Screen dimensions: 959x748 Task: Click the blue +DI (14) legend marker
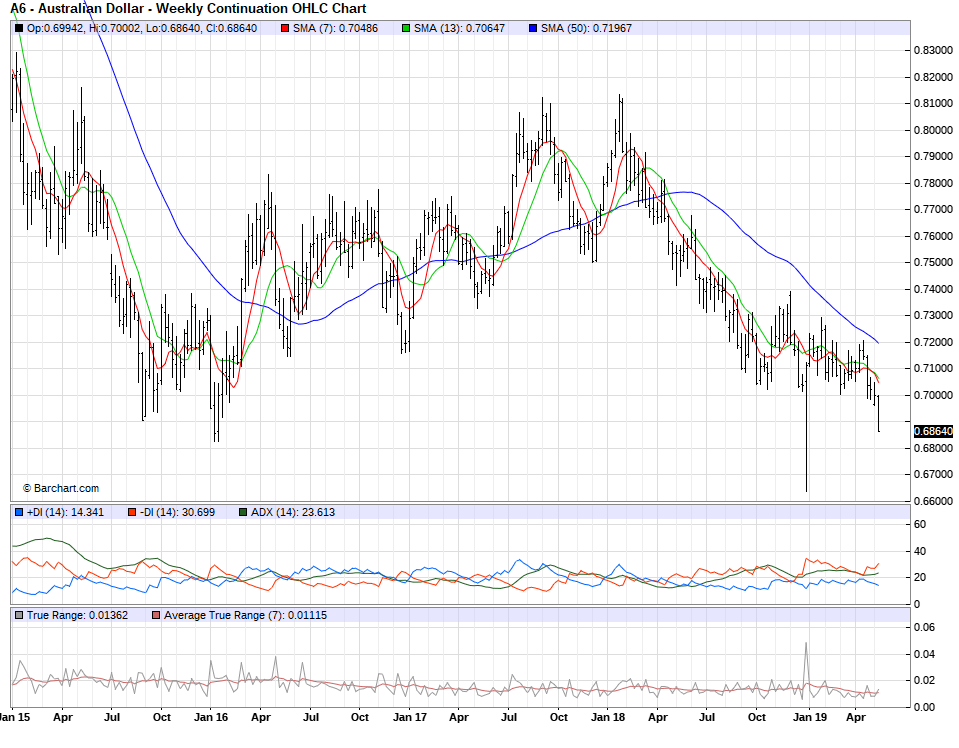pyautogui.click(x=19, y=512)
